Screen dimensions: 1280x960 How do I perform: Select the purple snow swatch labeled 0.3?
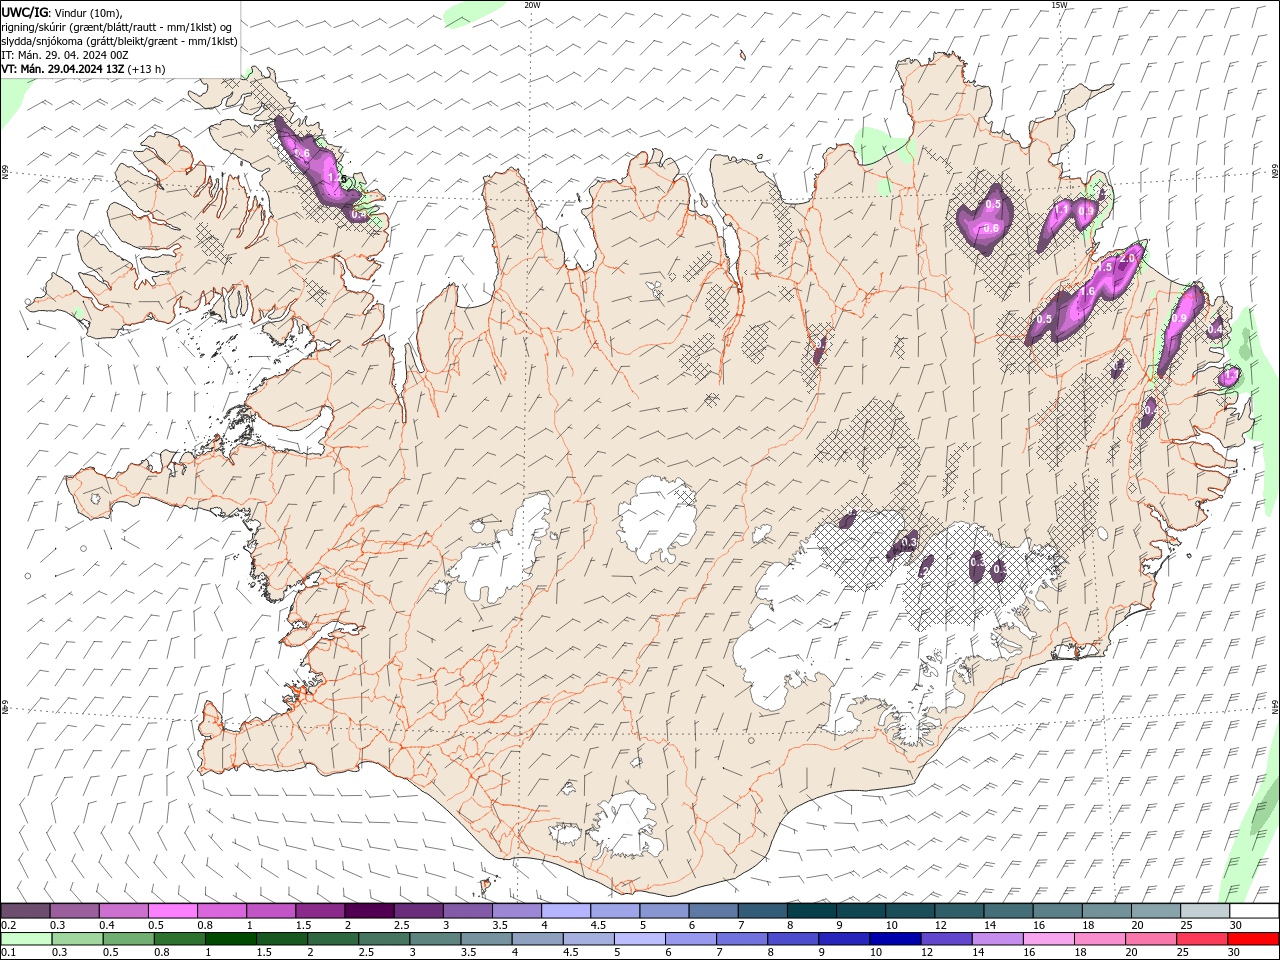click(74, 911)
